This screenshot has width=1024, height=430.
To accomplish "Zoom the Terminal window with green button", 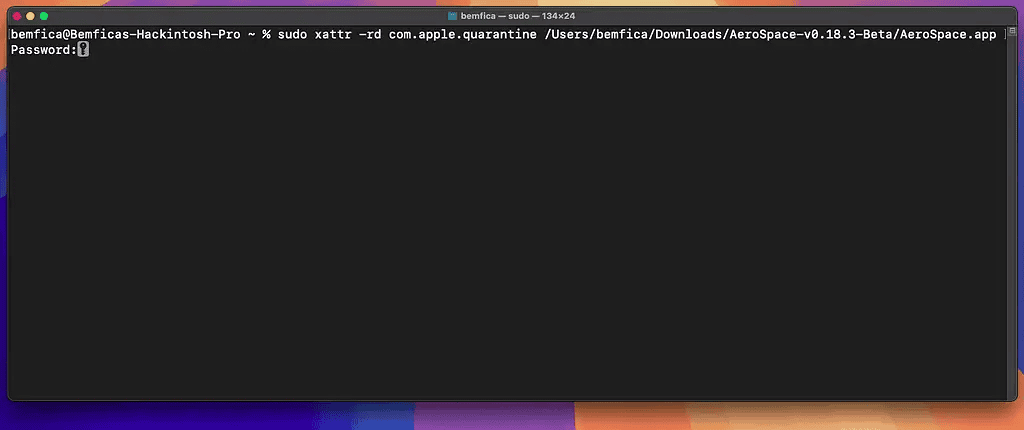I will coord(44,16).
